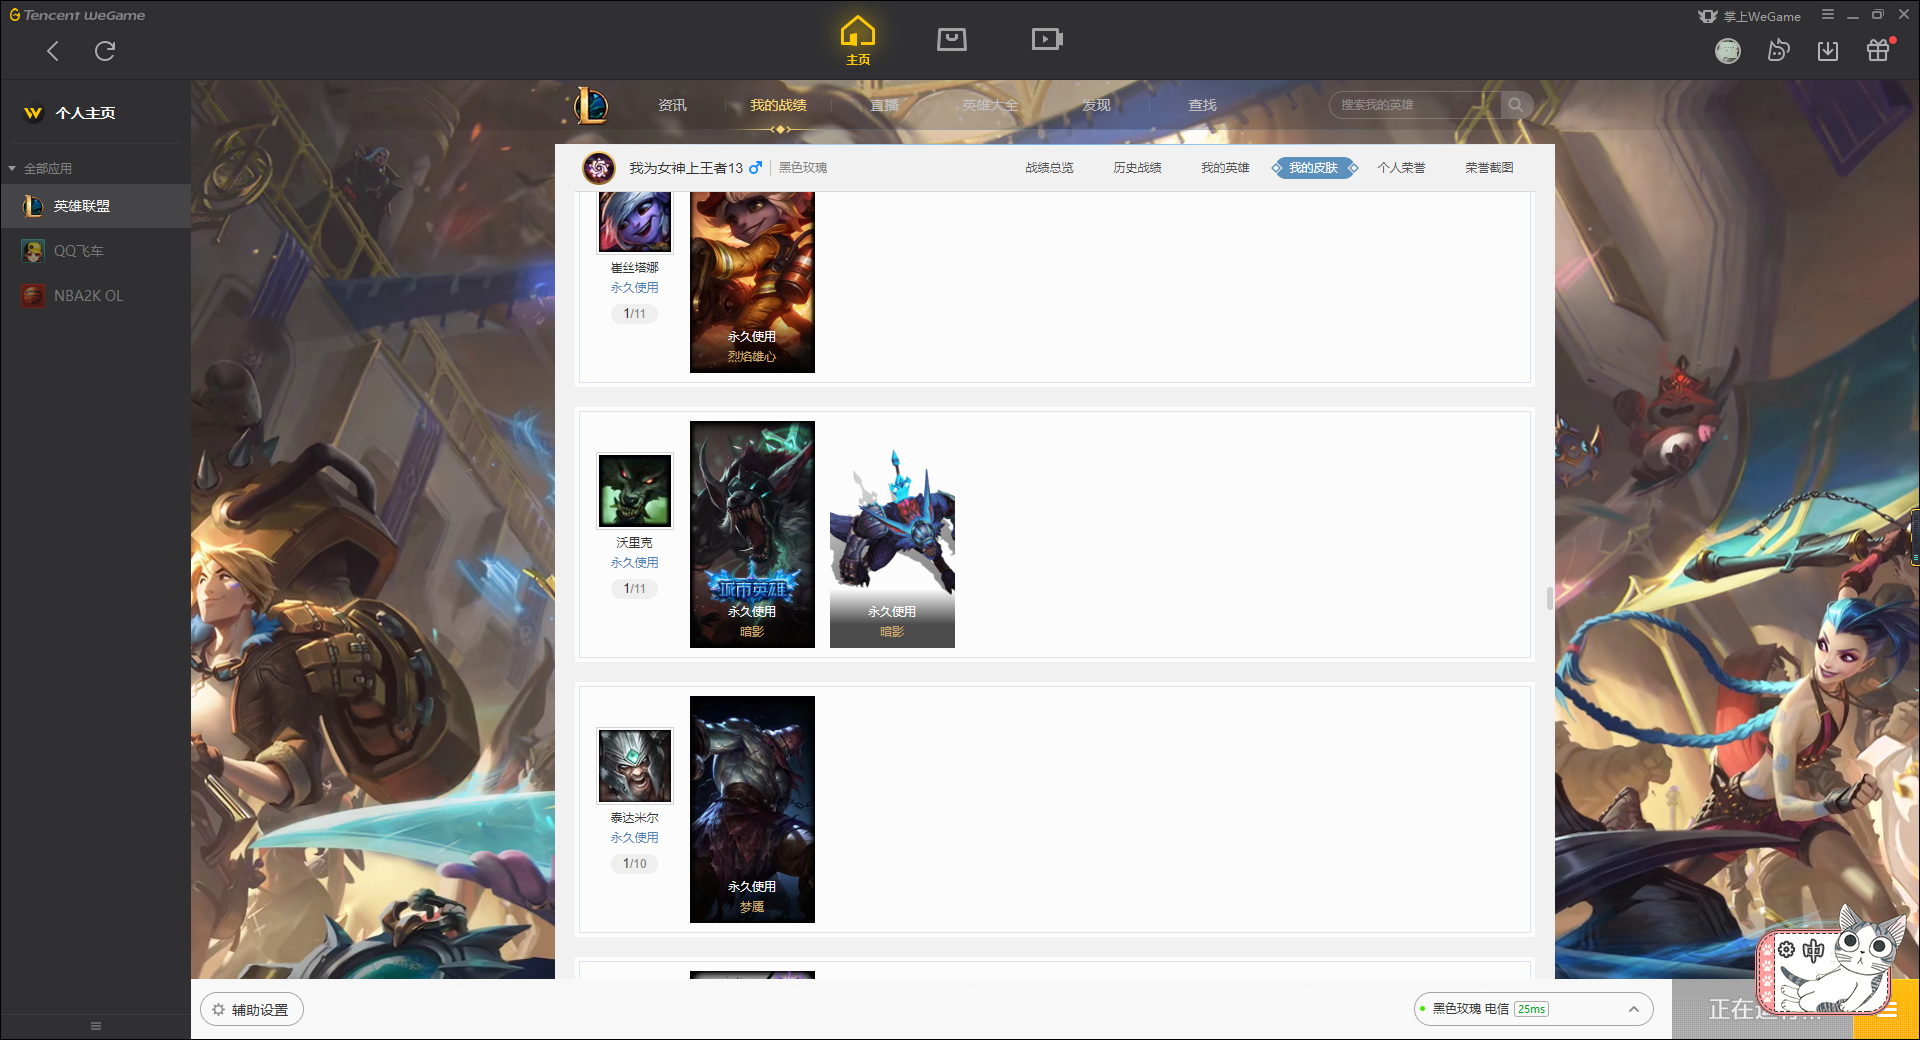Open the user avatar in header
Image resolution: width=1920 pixels, height=1040 pixels.
tap(1728, 50)
